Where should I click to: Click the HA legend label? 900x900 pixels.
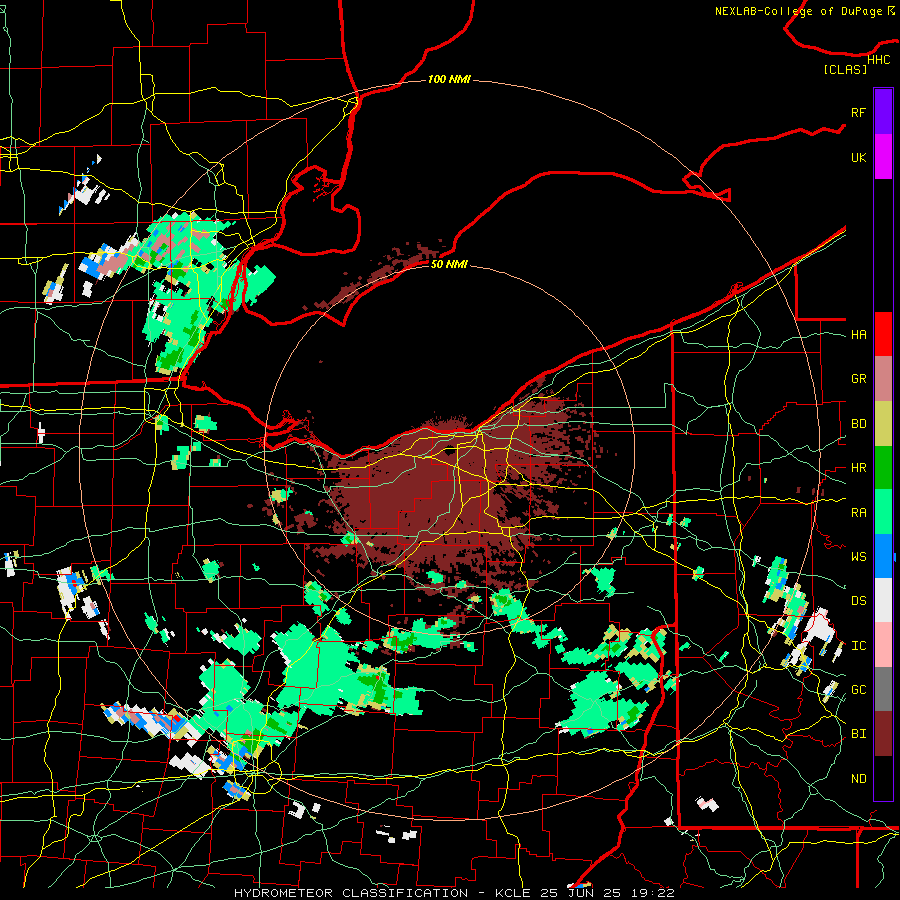(x=858, y=335)
